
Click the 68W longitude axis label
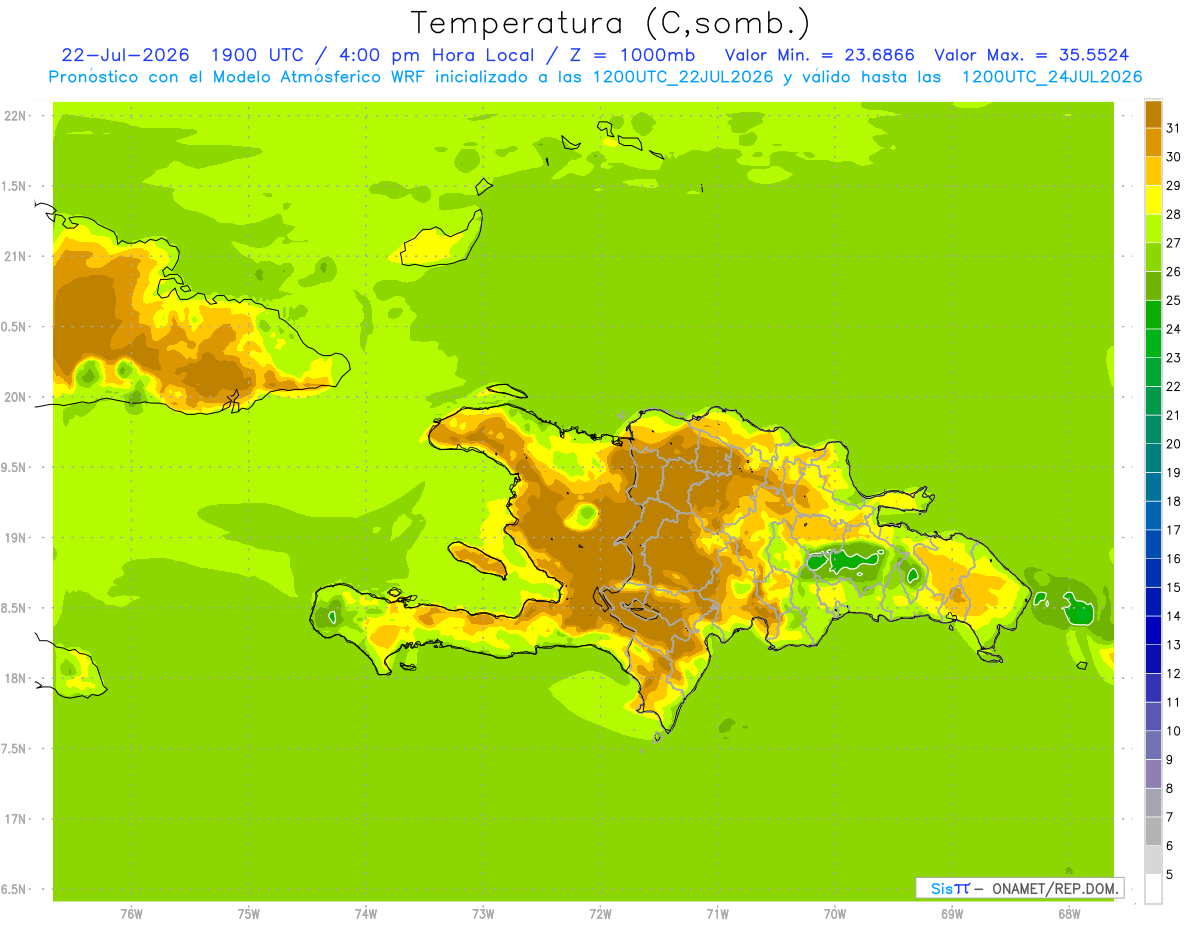pos(1068,913)
